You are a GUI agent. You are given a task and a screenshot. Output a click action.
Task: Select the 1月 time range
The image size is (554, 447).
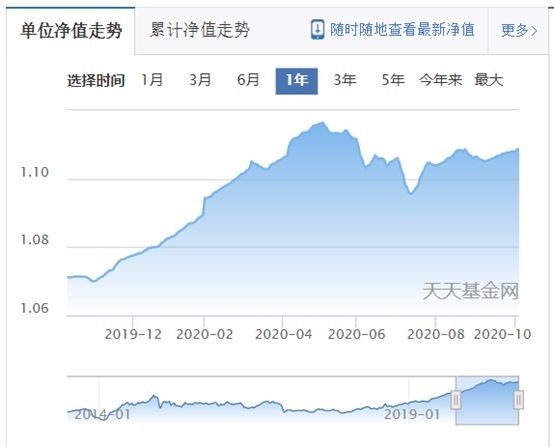click(152, 80)
